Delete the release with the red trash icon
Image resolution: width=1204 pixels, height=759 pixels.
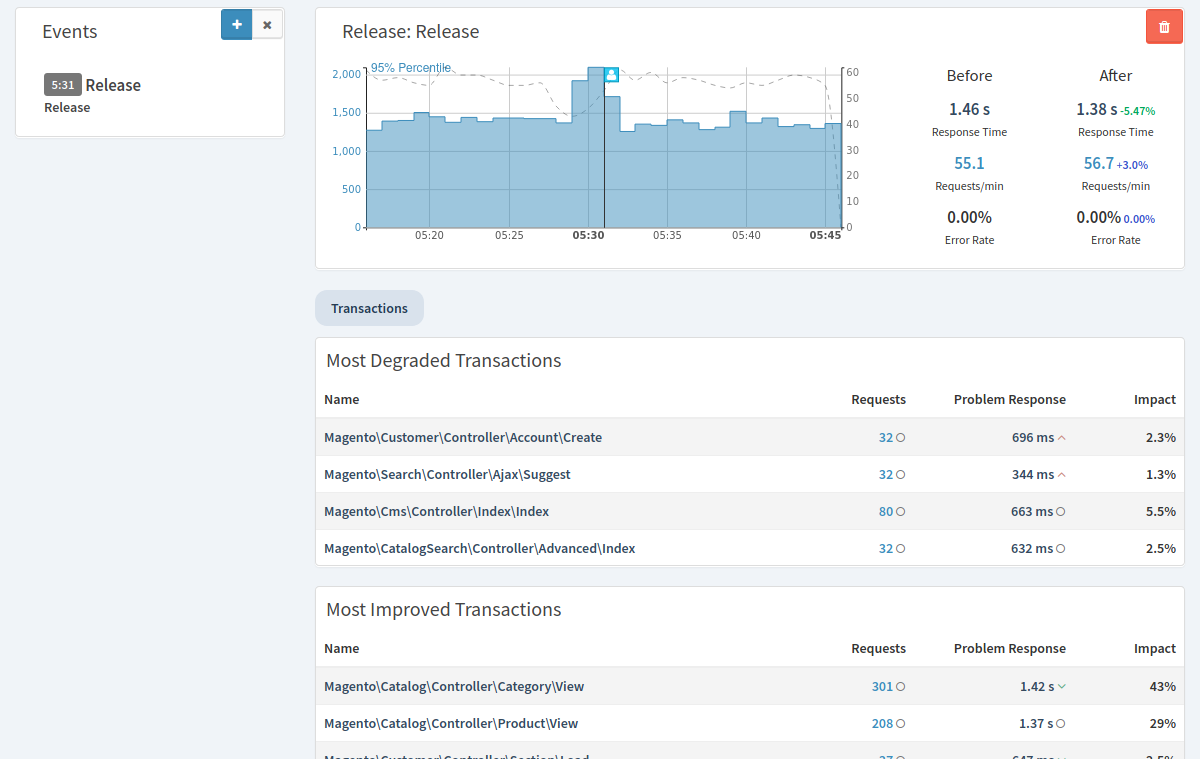[1164, 27]
